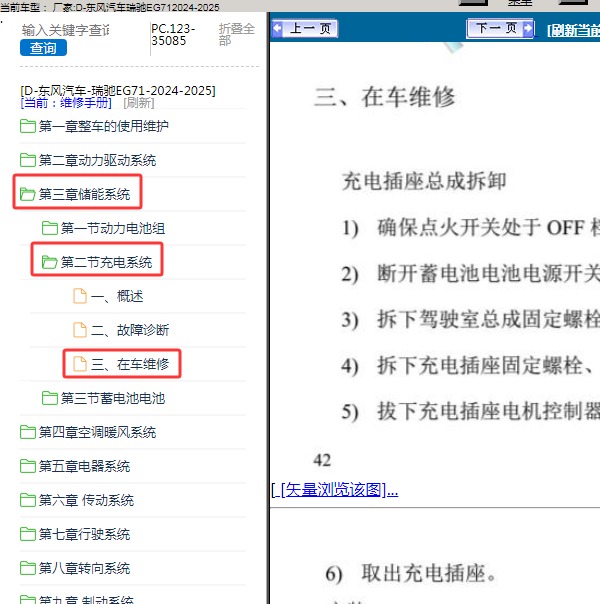
Task: Expand 第五章电器系统 folder
Action: click(84, 466)
